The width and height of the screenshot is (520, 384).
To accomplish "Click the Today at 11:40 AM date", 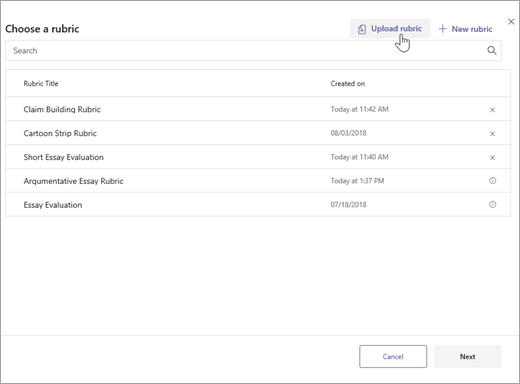I will 359,157.
